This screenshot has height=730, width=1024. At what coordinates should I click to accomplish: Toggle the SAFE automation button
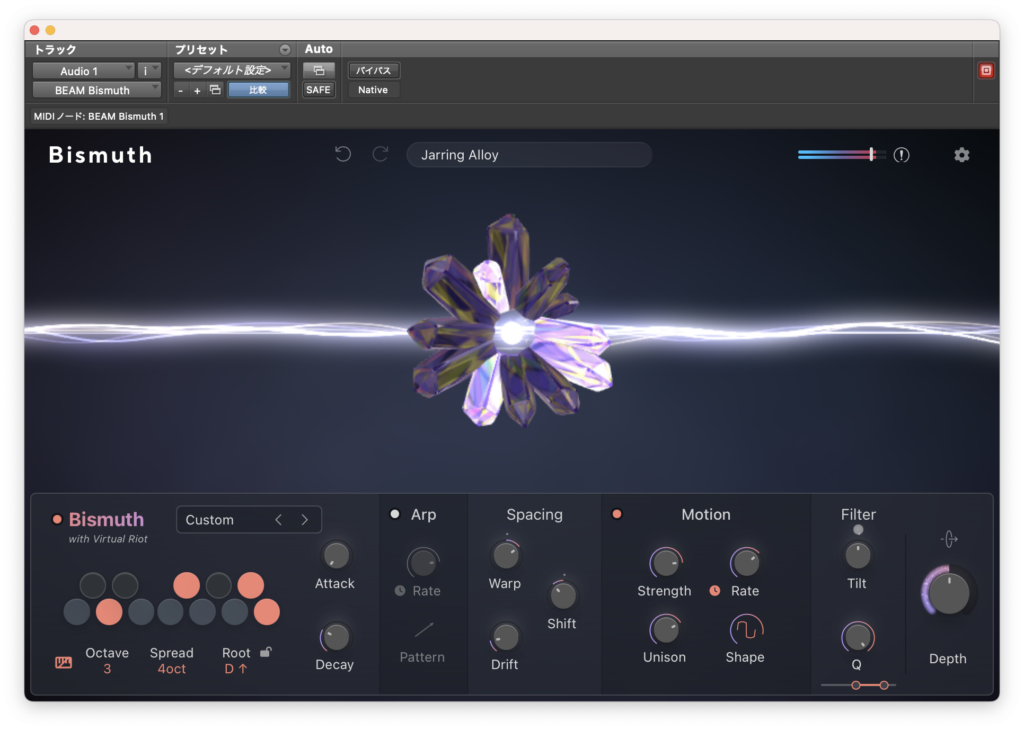click(318, 89)
